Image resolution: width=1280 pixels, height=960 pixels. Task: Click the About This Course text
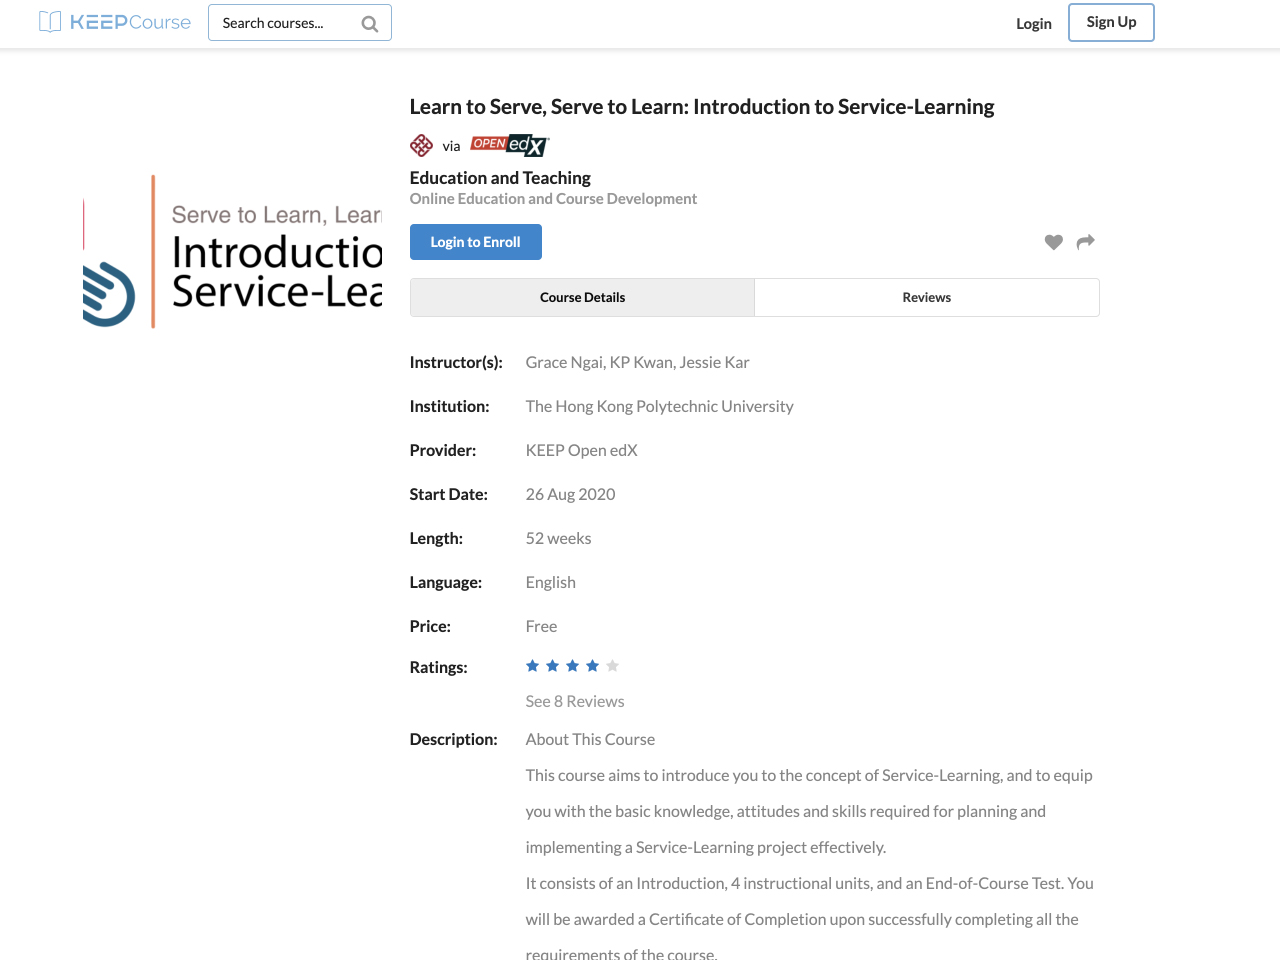pyautogui.click(x=591, y=739)
